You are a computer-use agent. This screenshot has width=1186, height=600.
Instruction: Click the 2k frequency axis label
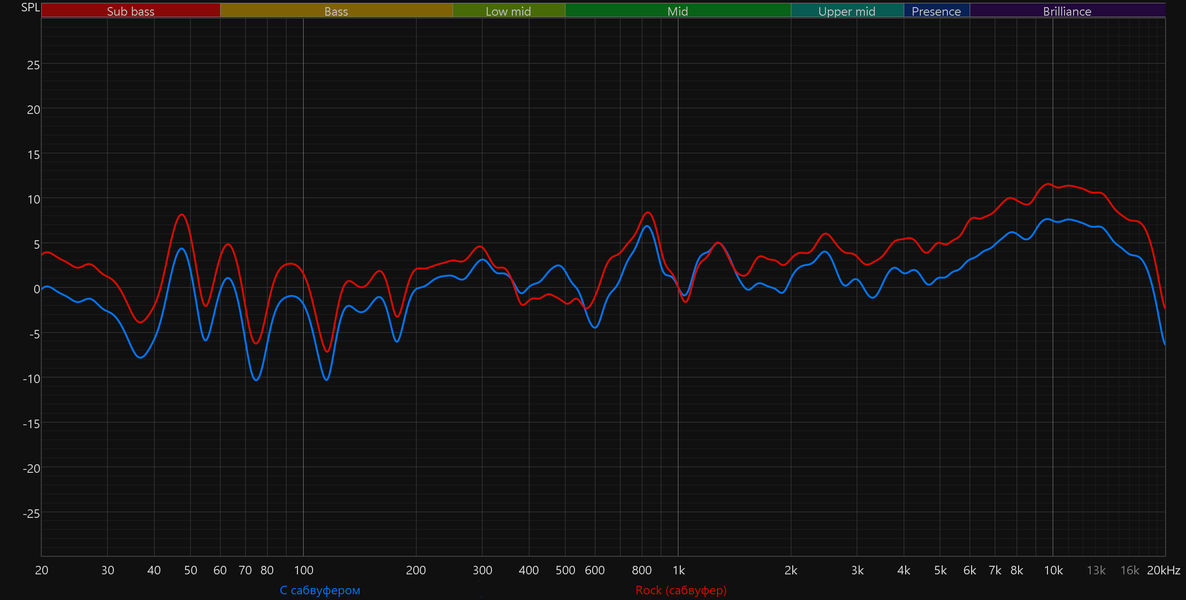(x=791, y=570)
